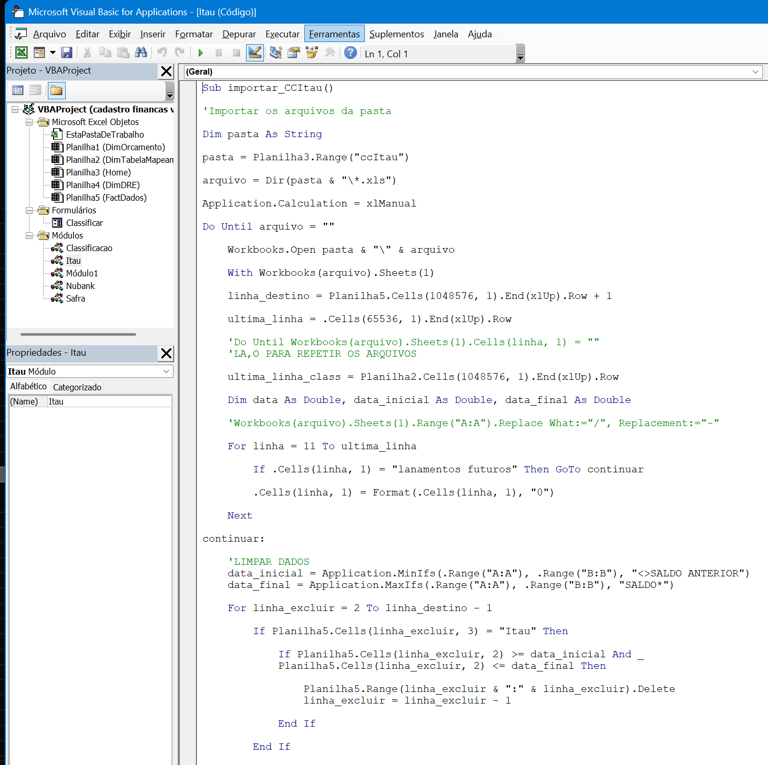Click the blue Help question mark icon
Image resolution: width=768 pixels, height=765 pixels.
click(x=350, y=53)
